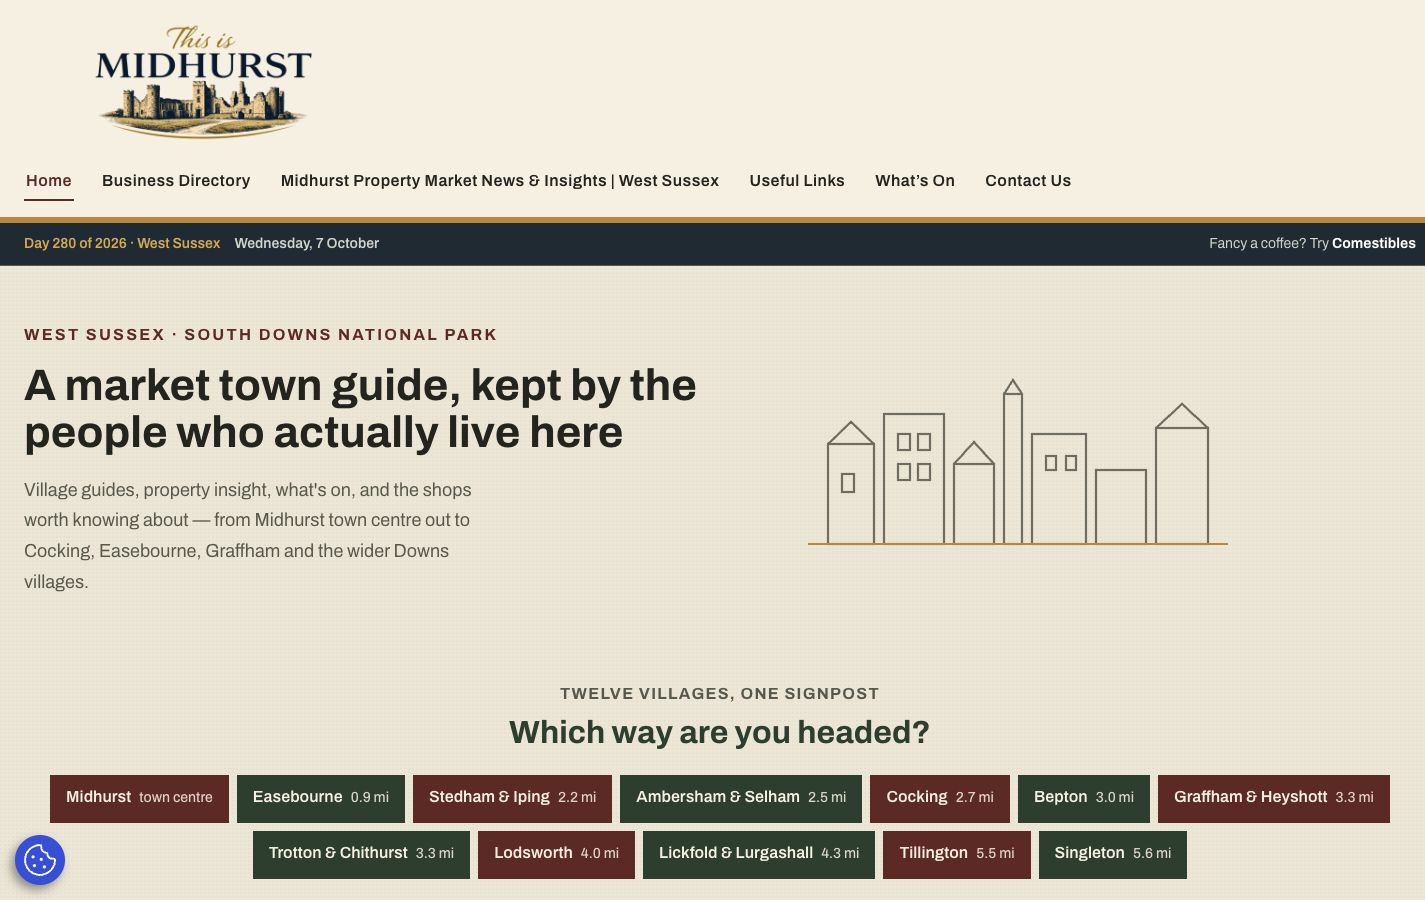
Task: Select the Bepton 3.0 mi button
Action: coord(1084,798)
